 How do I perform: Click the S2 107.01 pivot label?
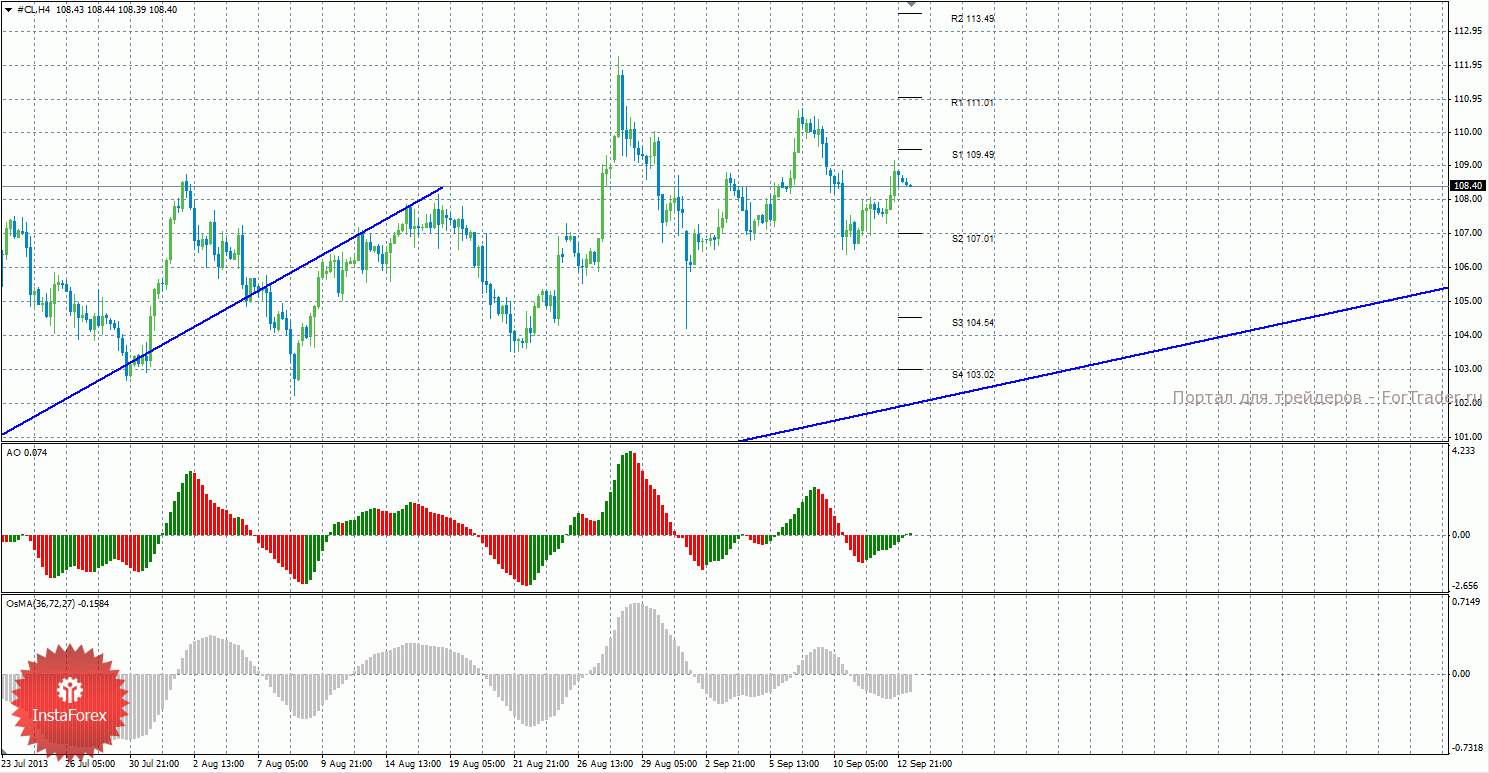pos(973,239)
